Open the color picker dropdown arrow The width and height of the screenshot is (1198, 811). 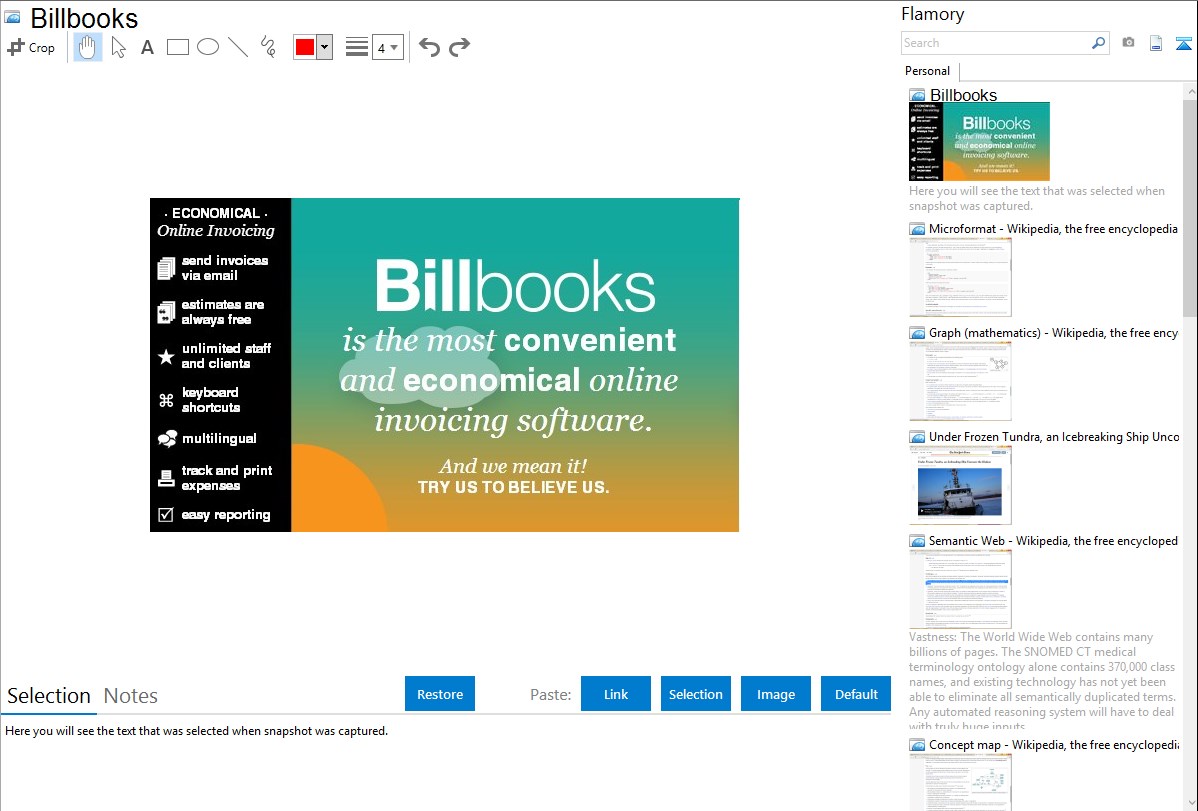[x=324, y=47]
